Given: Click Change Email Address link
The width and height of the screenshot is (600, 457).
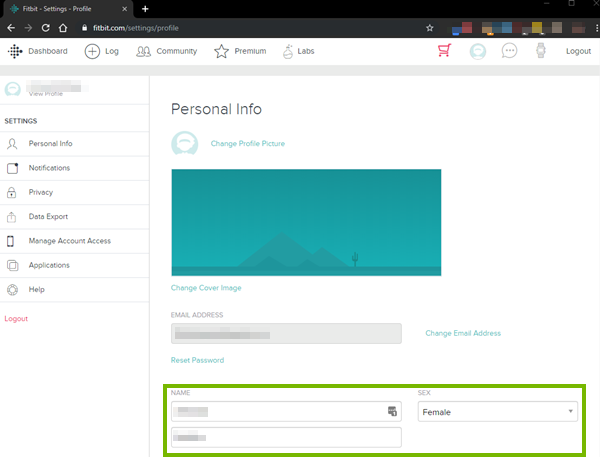Looking at the screenshot, I should (463, 333).
